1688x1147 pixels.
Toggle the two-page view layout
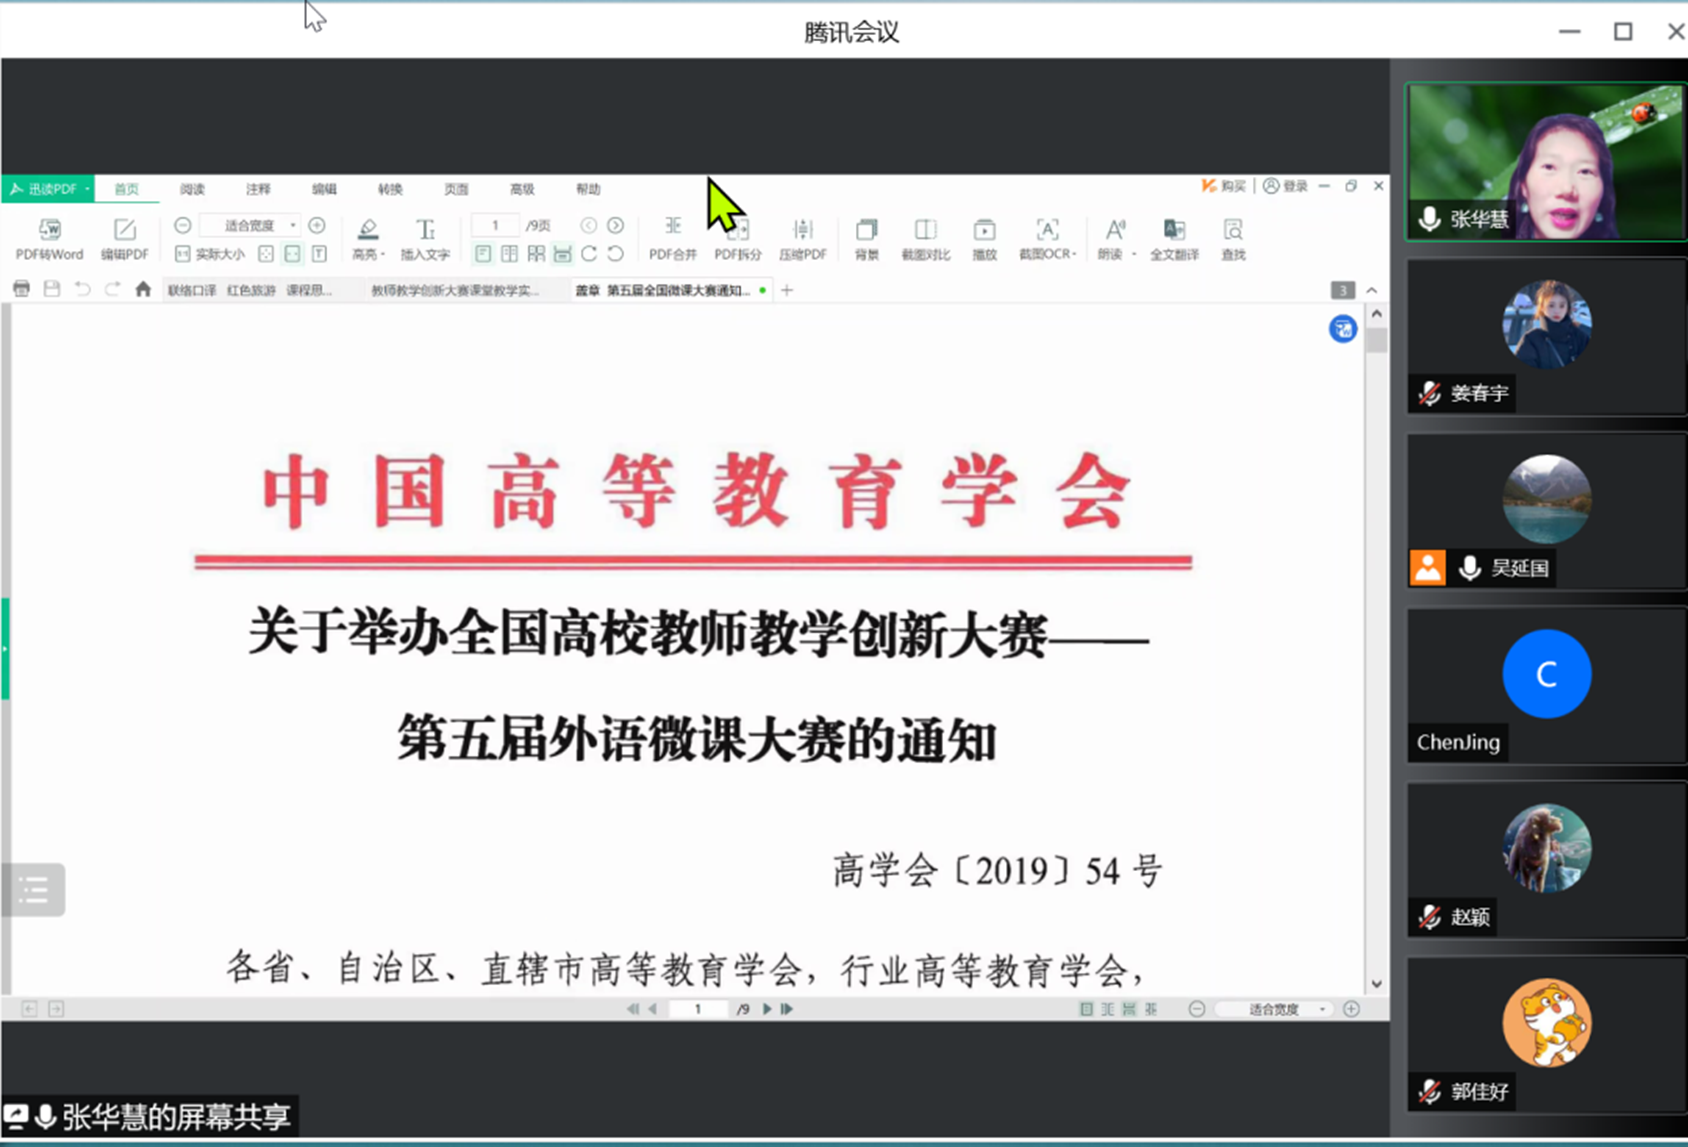pos(509,254)
